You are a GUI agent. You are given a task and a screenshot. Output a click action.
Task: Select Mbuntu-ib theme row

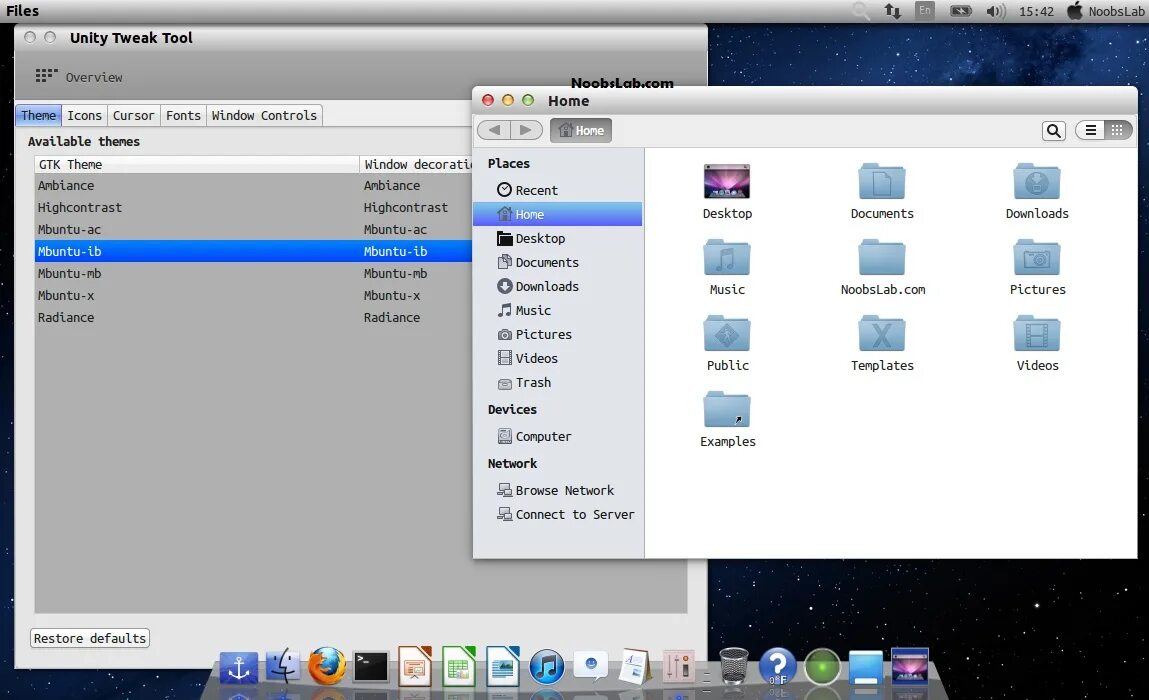coord(254,251)
